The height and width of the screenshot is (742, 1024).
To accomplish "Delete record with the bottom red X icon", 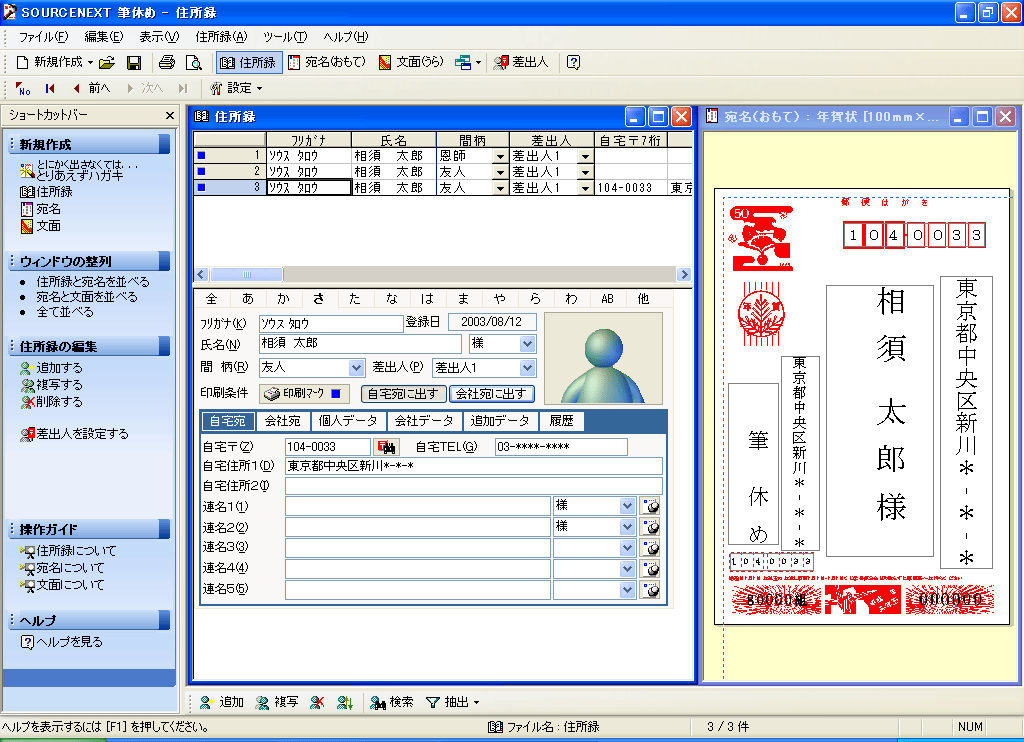I will [x=317, y=702].
